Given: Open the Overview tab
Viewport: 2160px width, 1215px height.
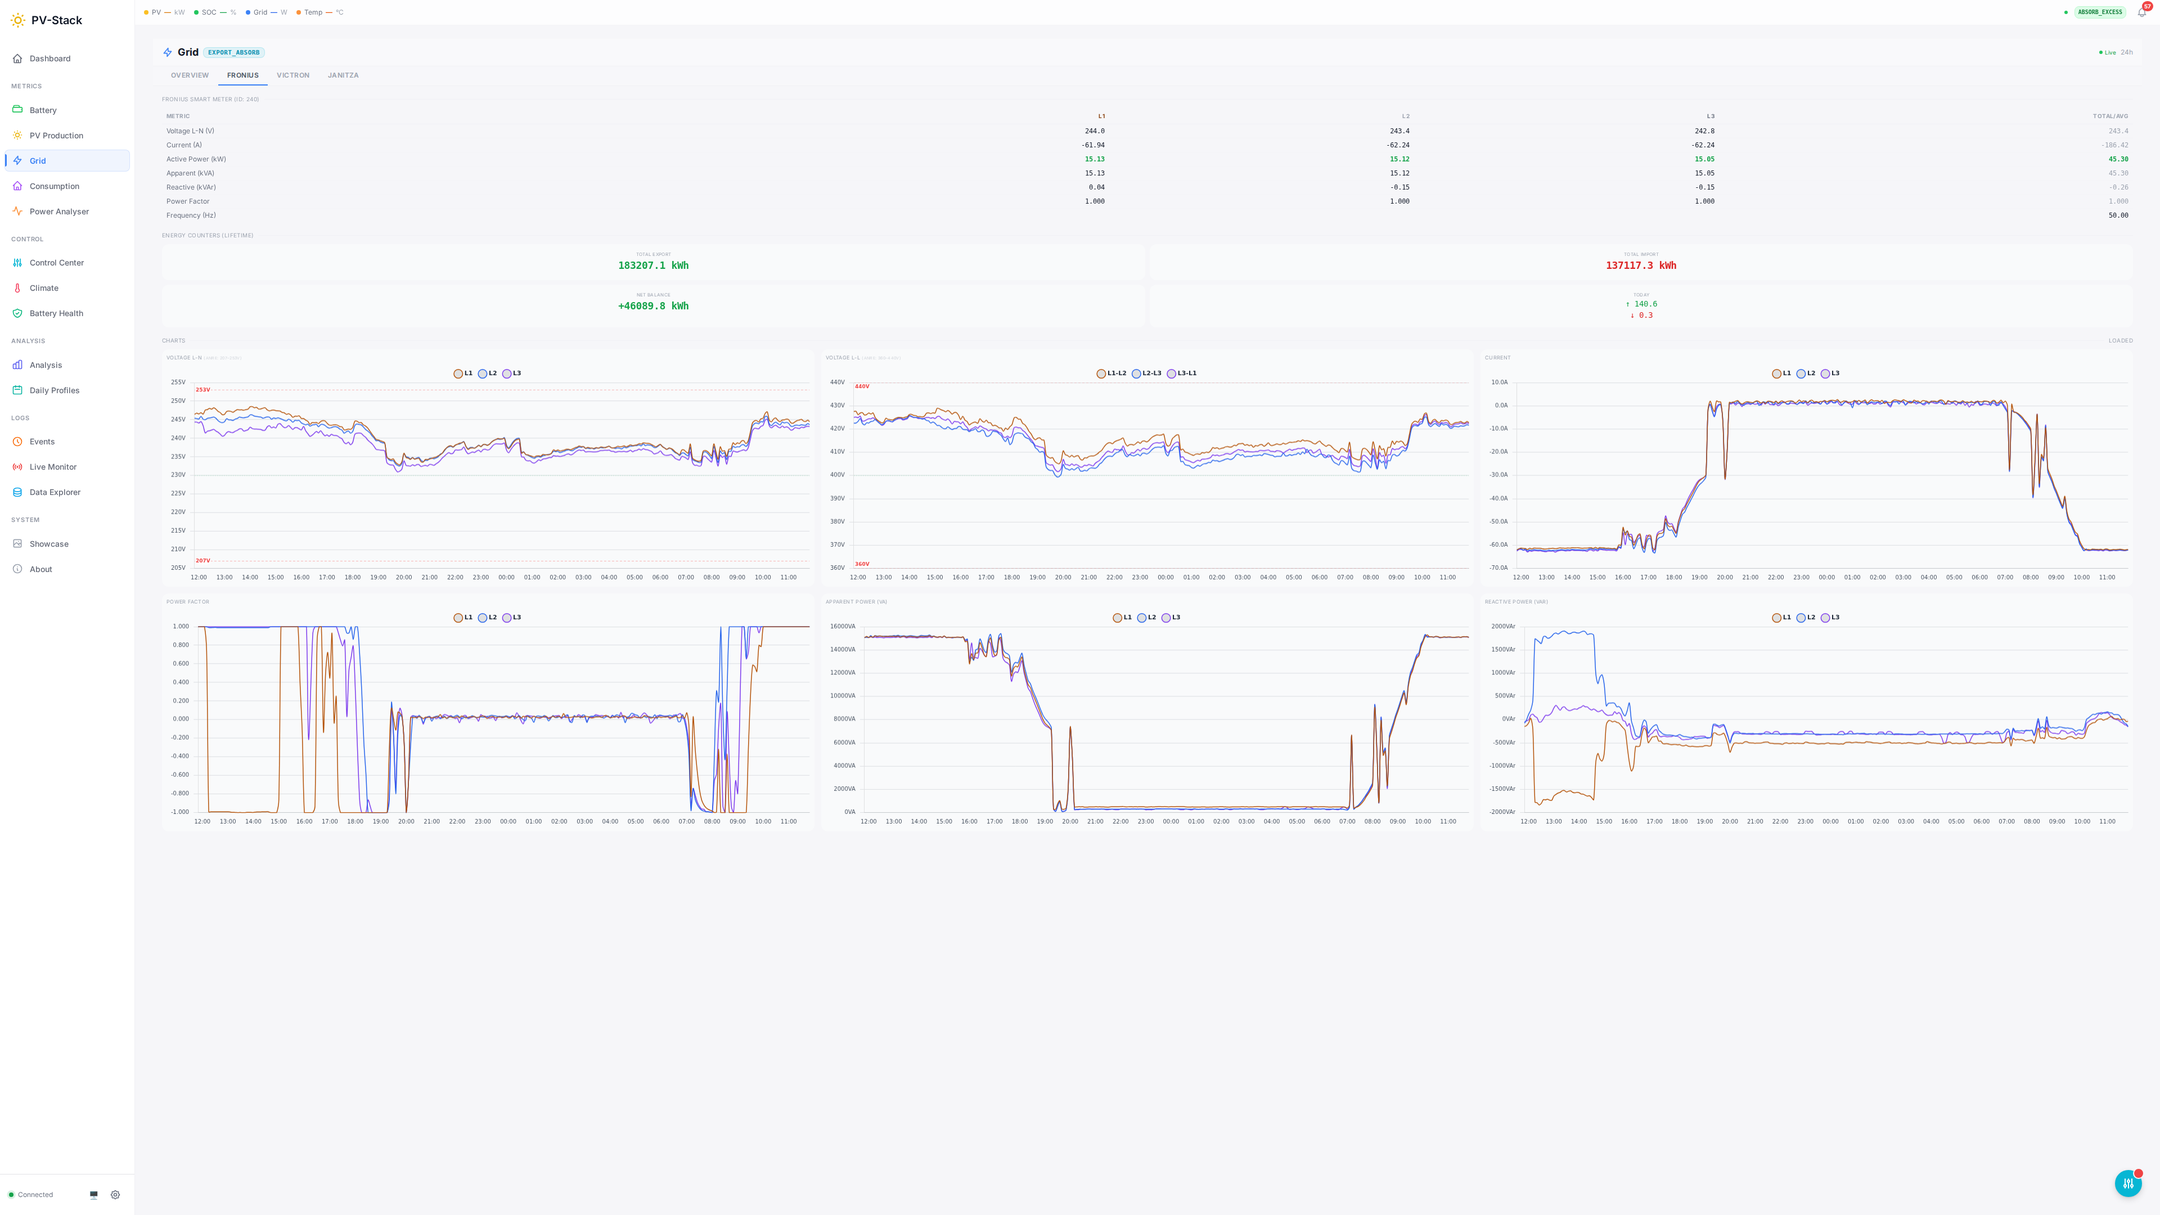Looking at the screenshot, I should pyautogui.click(x=189, y=75).
